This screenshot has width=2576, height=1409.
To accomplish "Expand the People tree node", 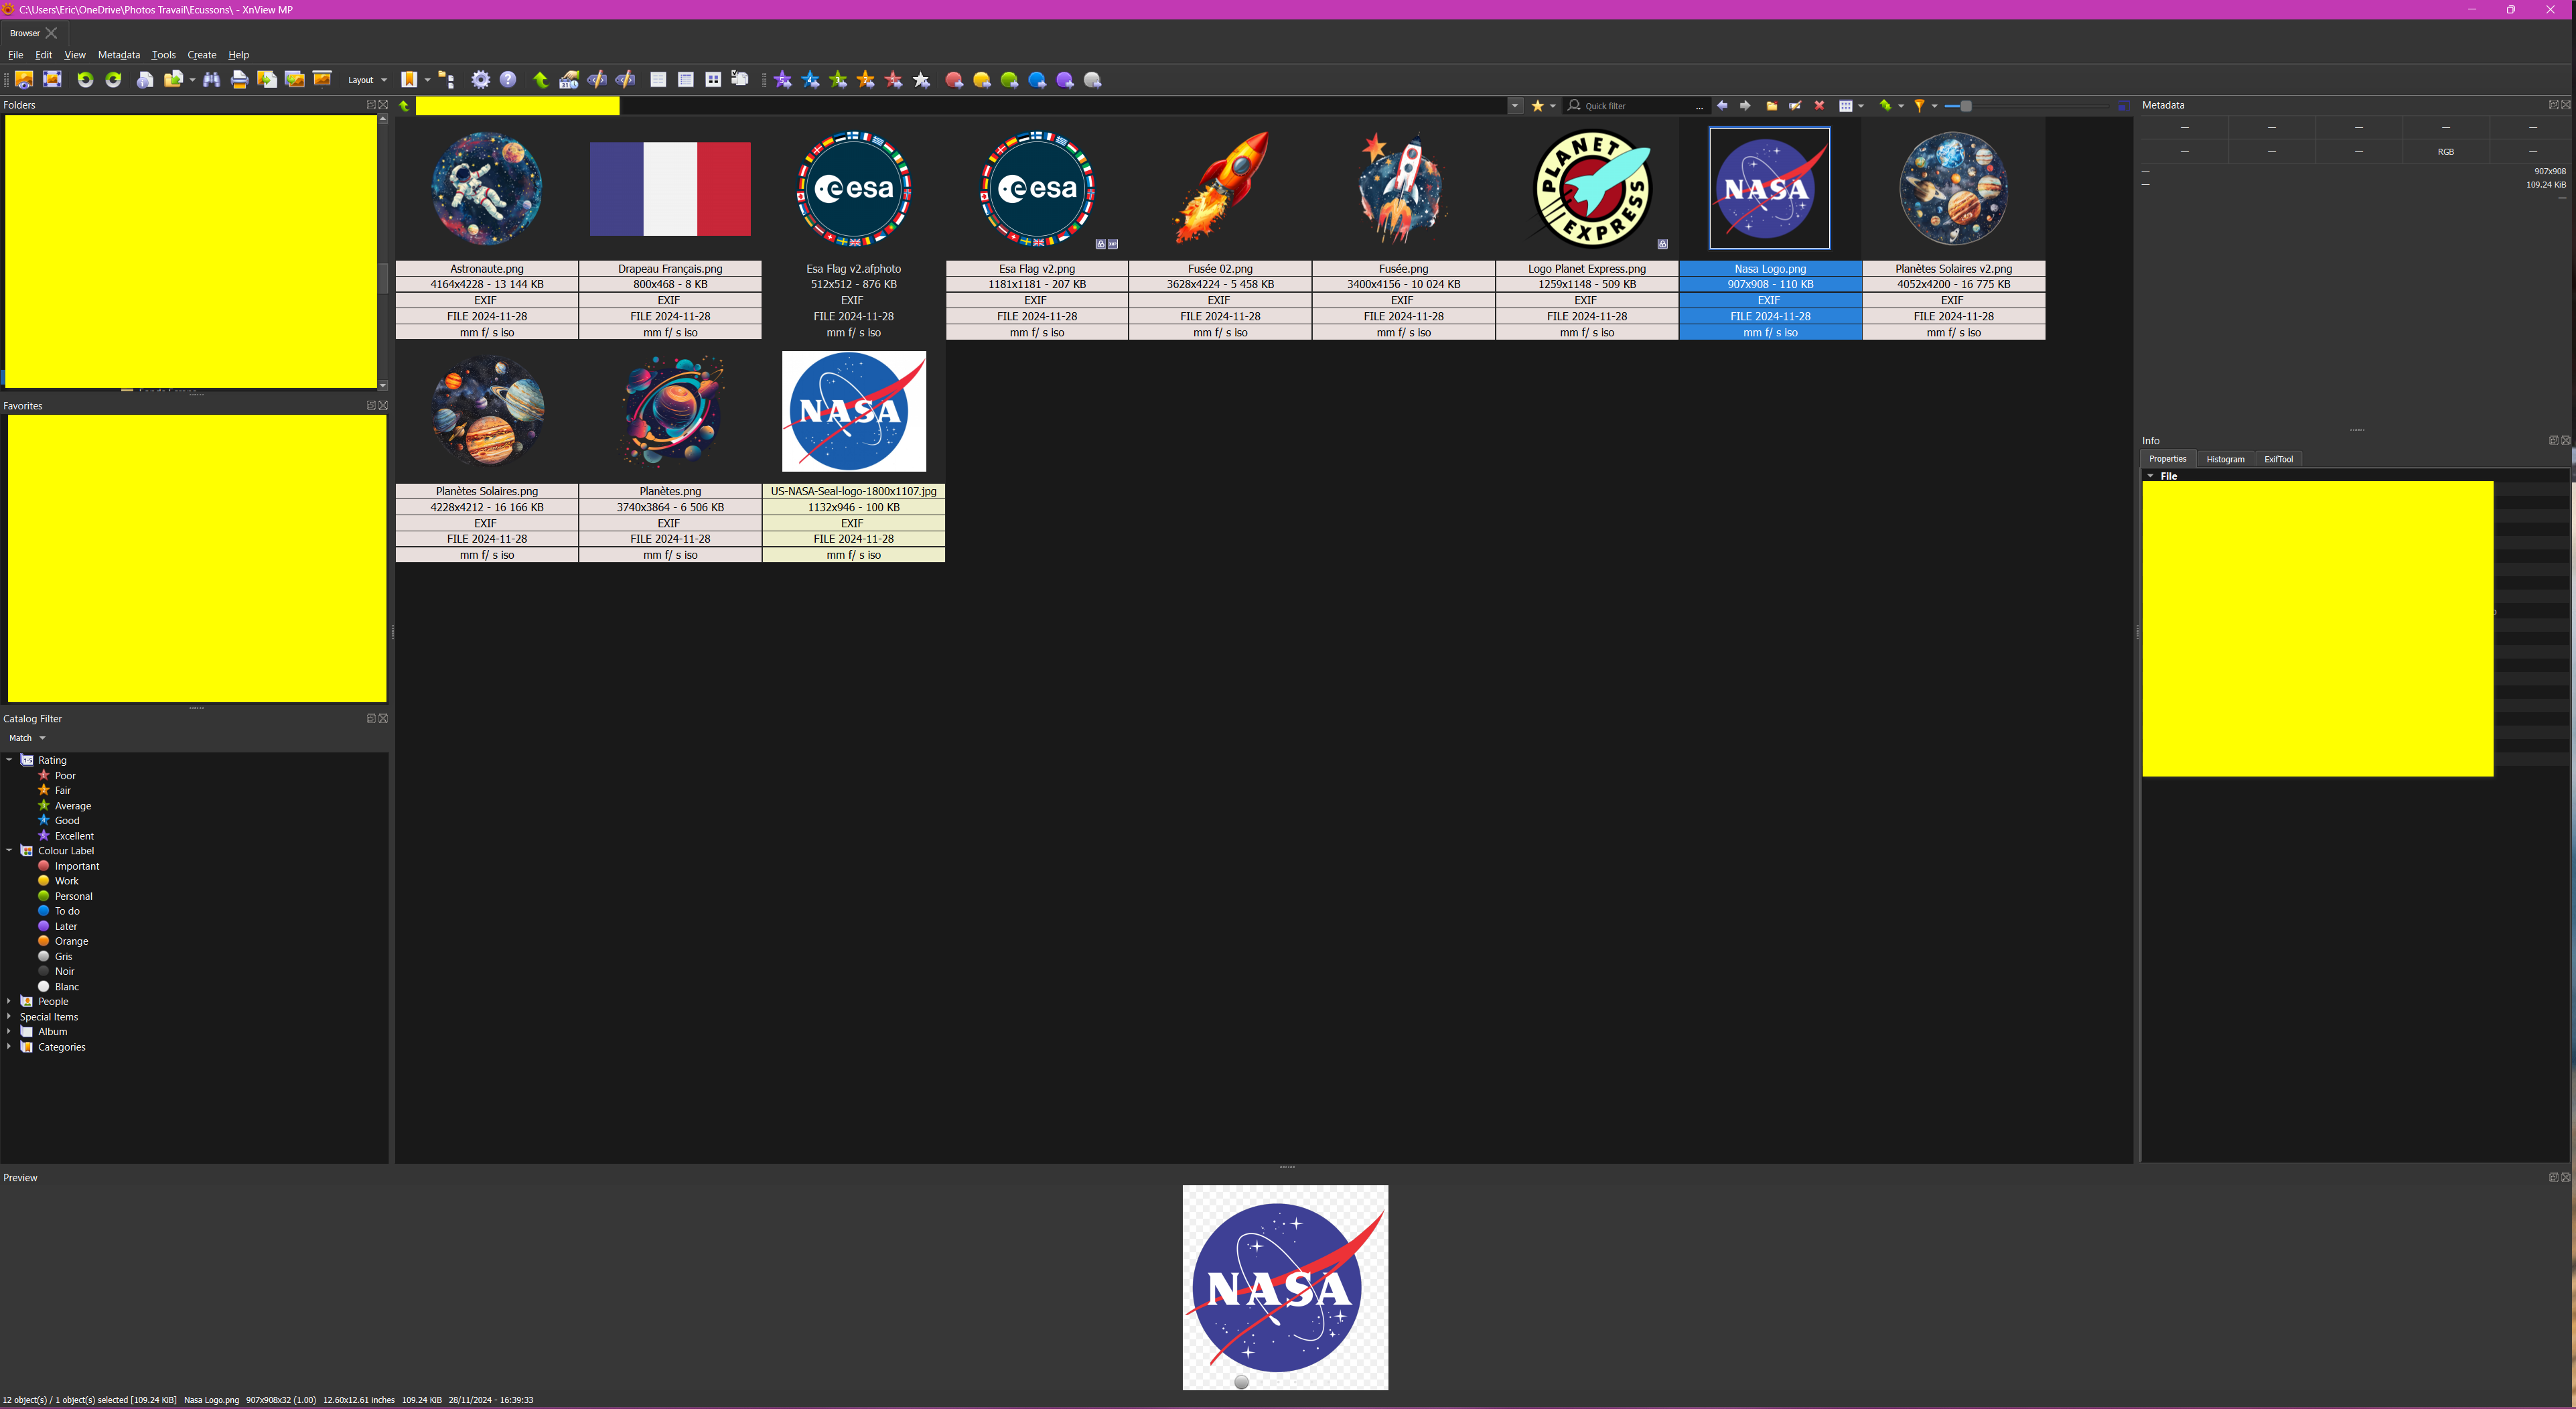I will coord(9,1001).
